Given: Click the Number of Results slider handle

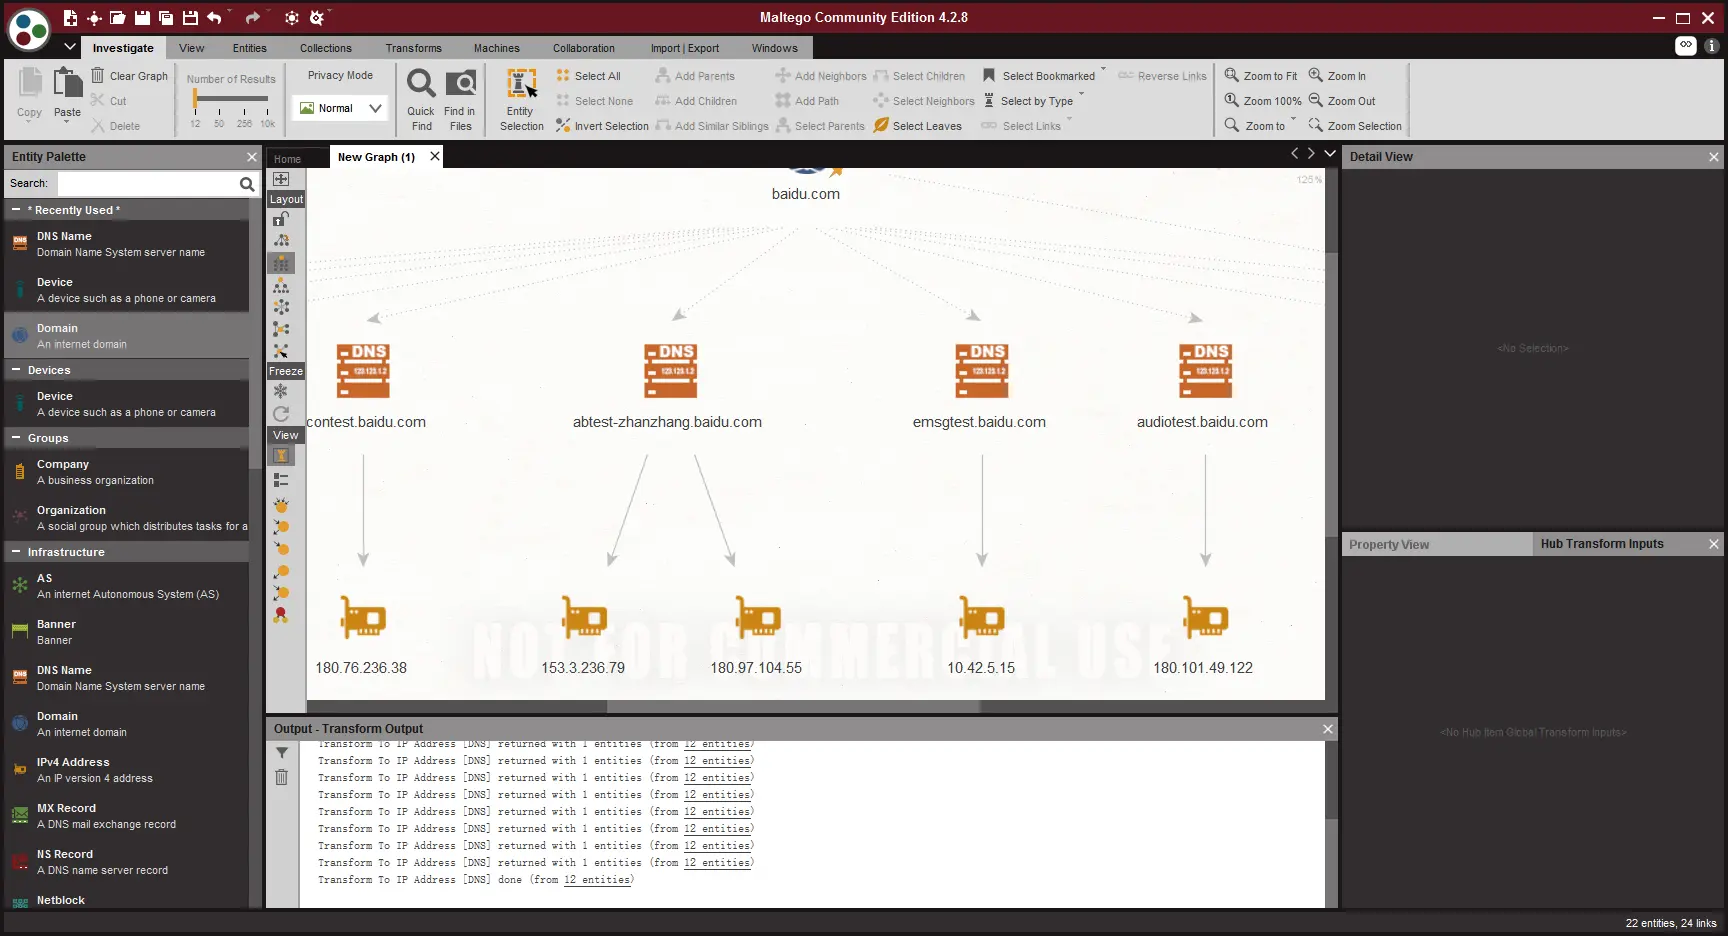Looking at the screenshot, I should 196,98.
